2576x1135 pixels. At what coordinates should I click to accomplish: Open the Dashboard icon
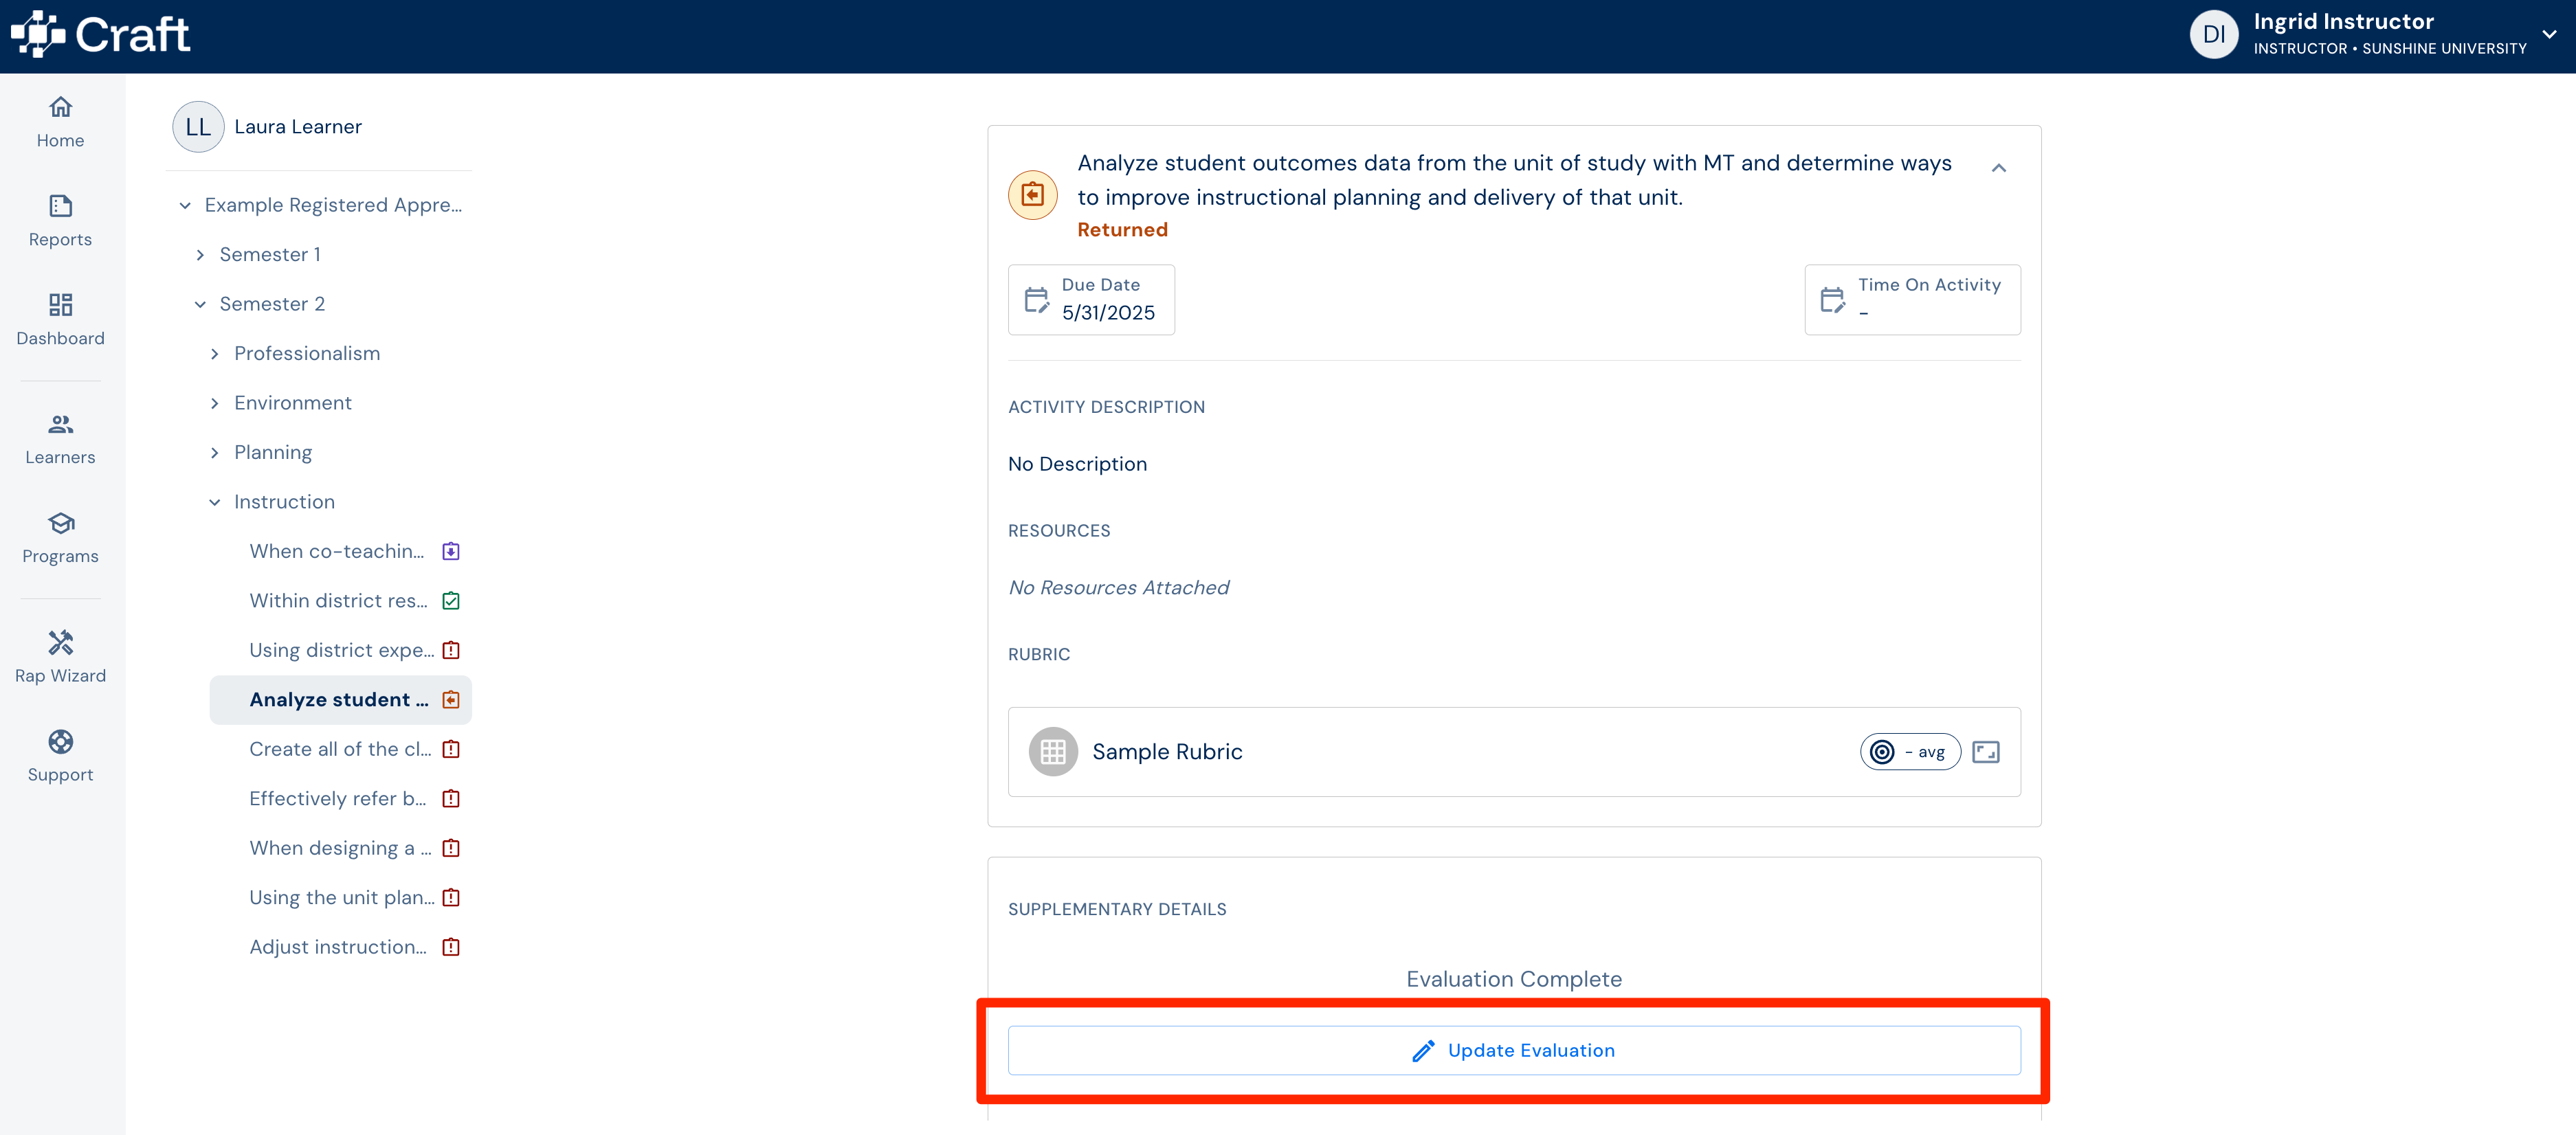click(x=60, y=304)
